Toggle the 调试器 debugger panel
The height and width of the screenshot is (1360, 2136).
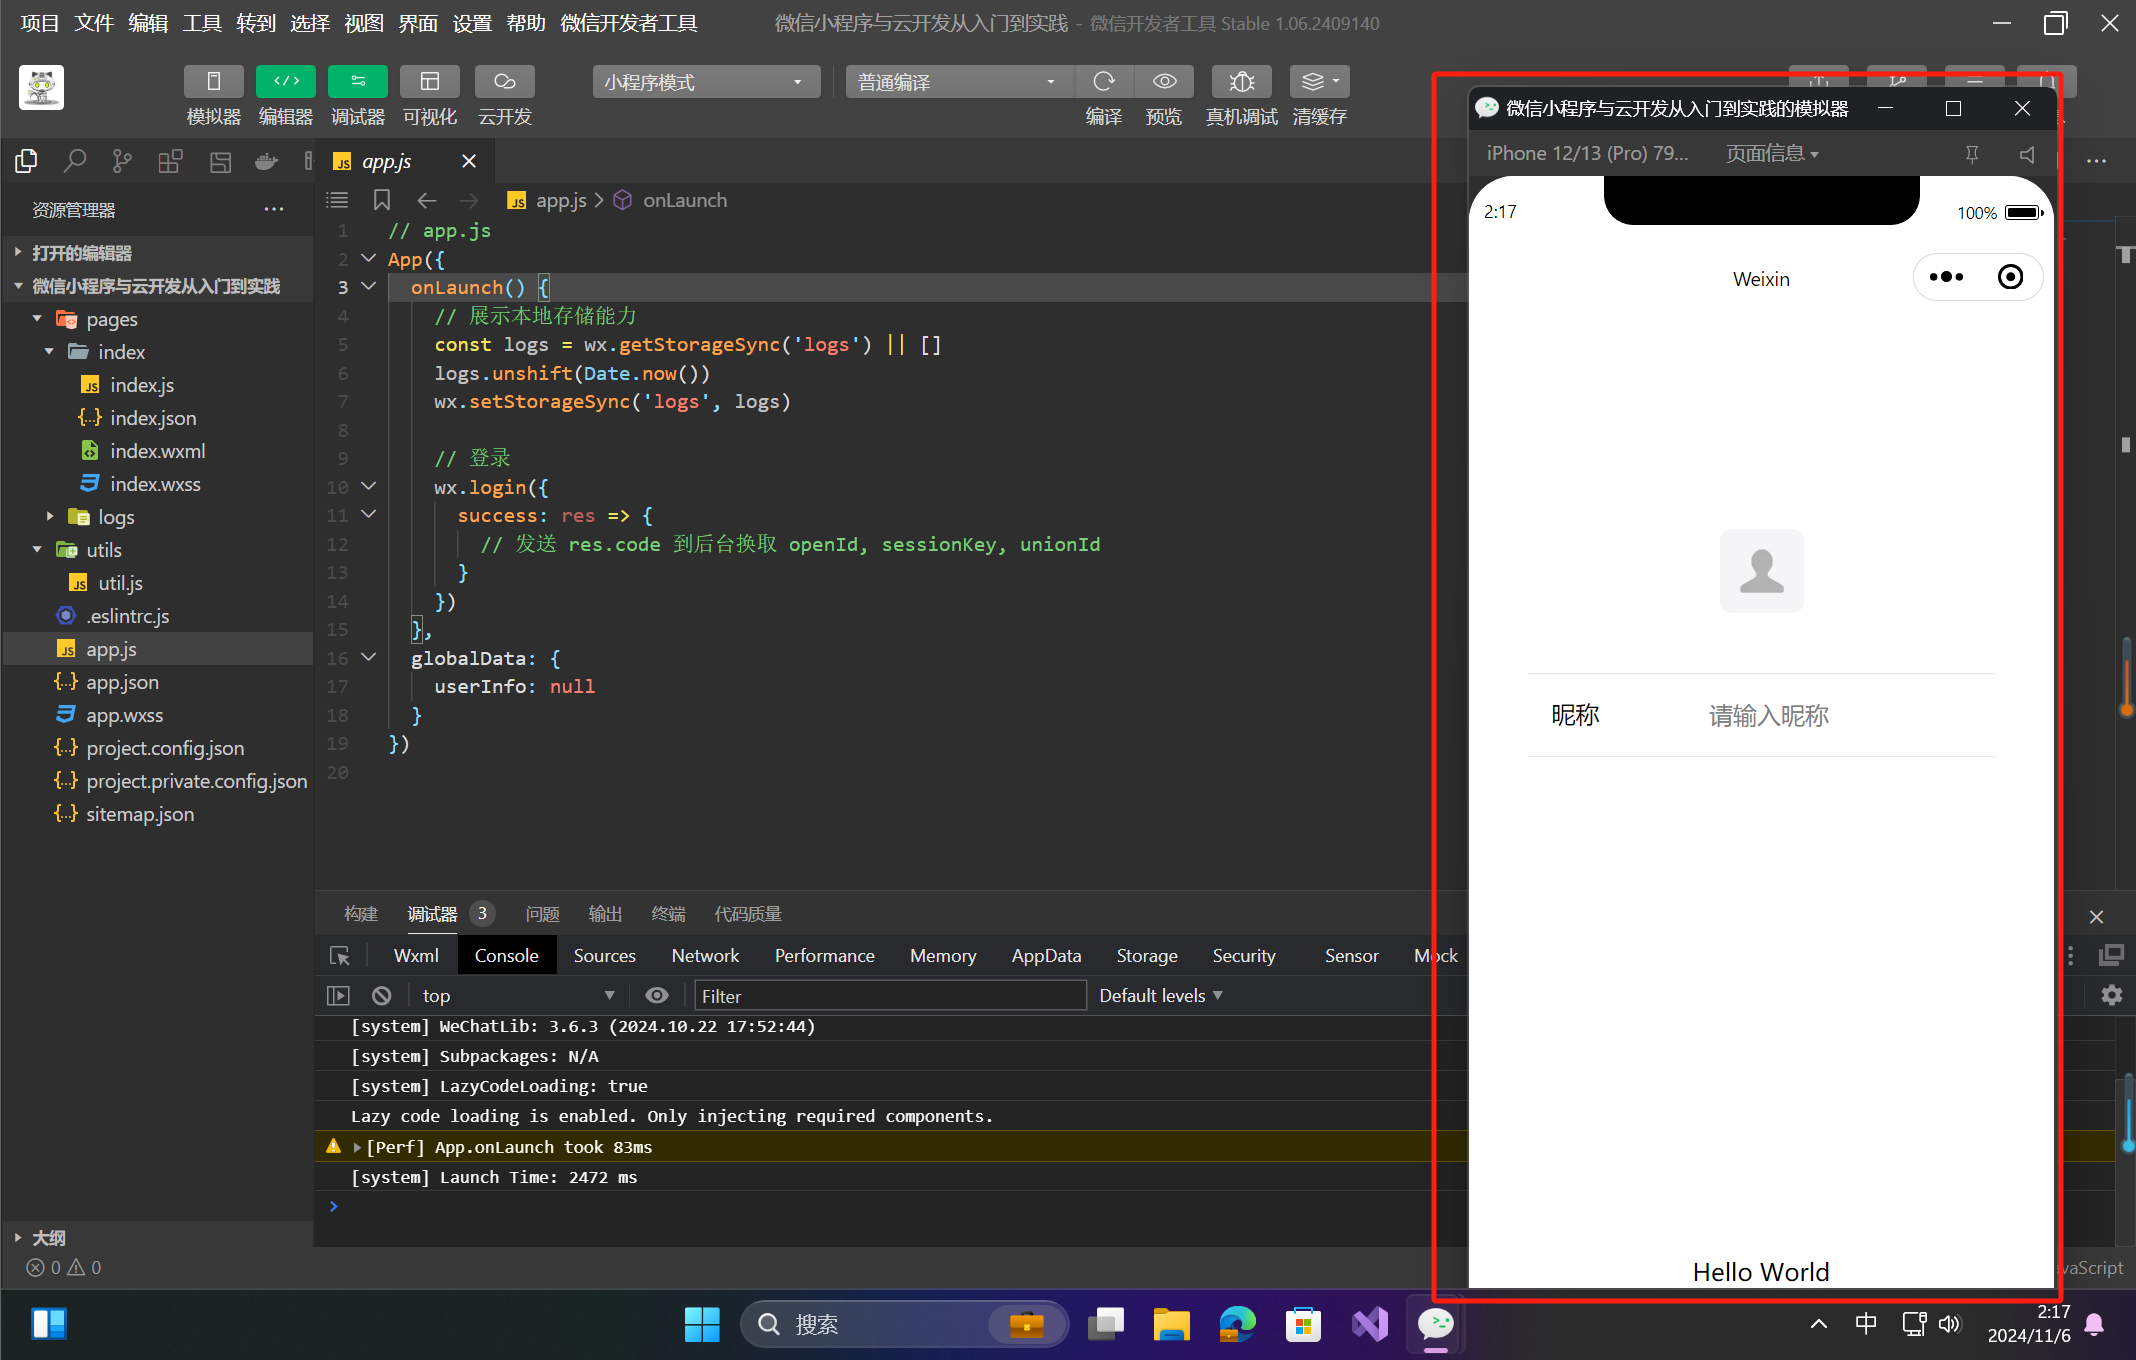357,82
